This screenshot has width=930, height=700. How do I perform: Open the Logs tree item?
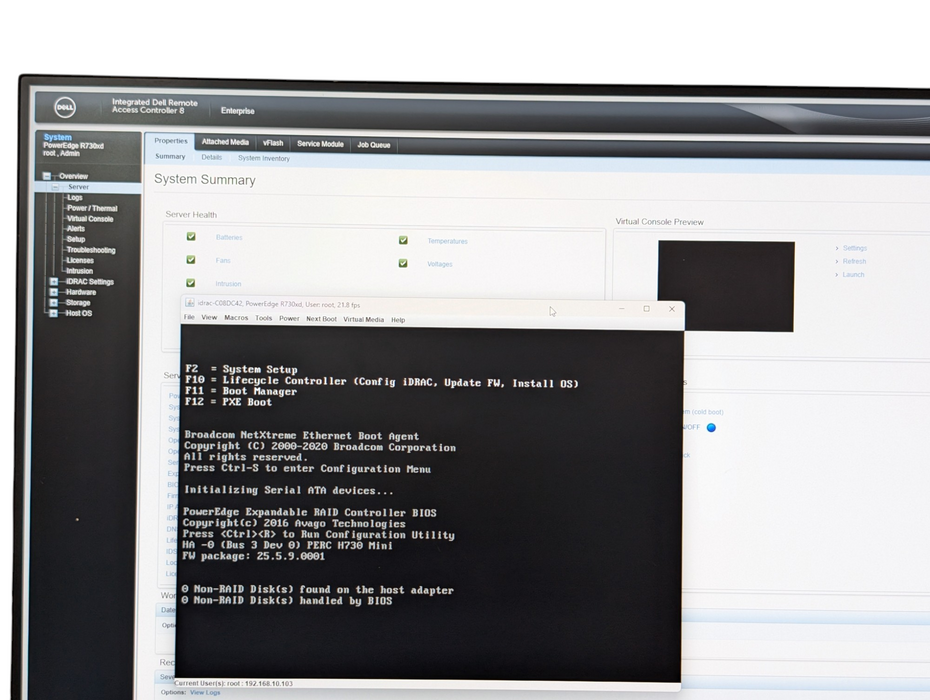75,198
